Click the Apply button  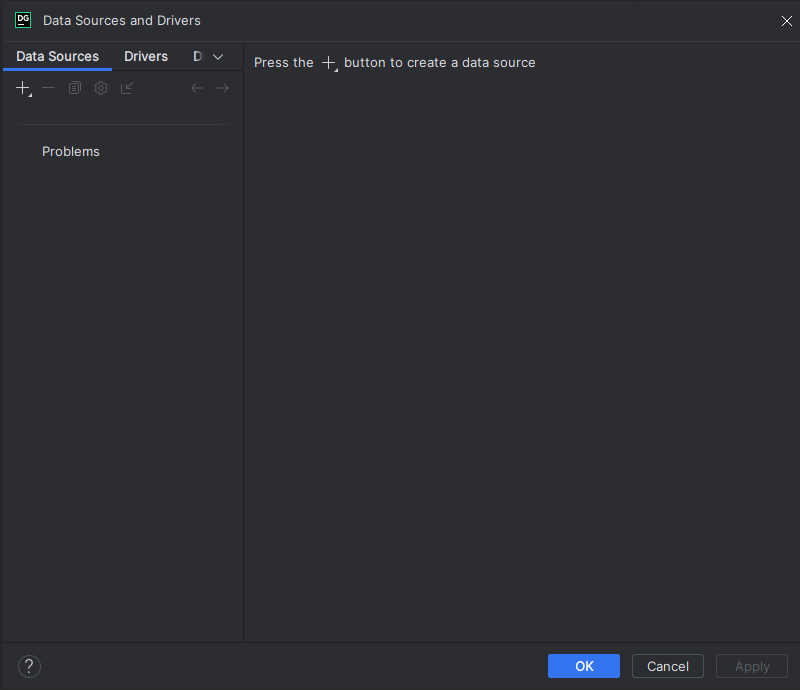tap(752, 666)
